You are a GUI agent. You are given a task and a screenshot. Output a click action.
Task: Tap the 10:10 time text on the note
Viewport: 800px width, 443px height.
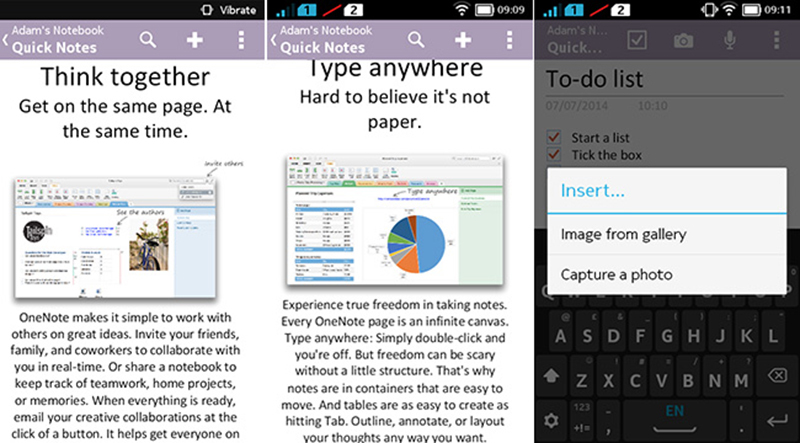click(652, 106)
